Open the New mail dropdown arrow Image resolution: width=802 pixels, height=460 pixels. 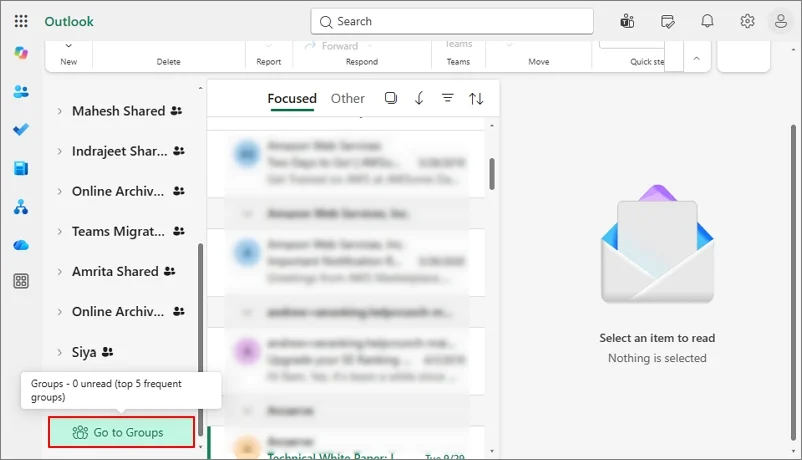click(x=69, y=46)
